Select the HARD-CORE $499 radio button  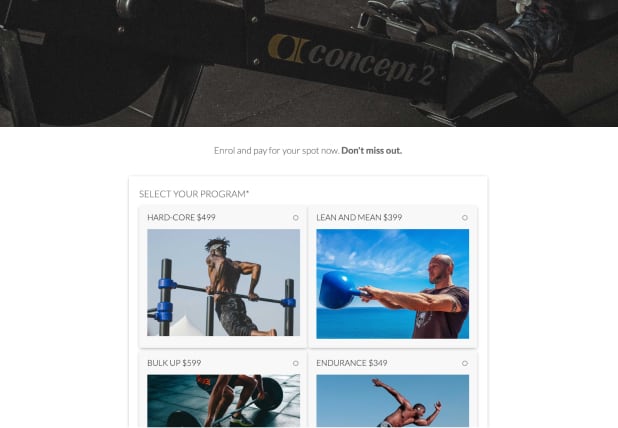[296, 218]
